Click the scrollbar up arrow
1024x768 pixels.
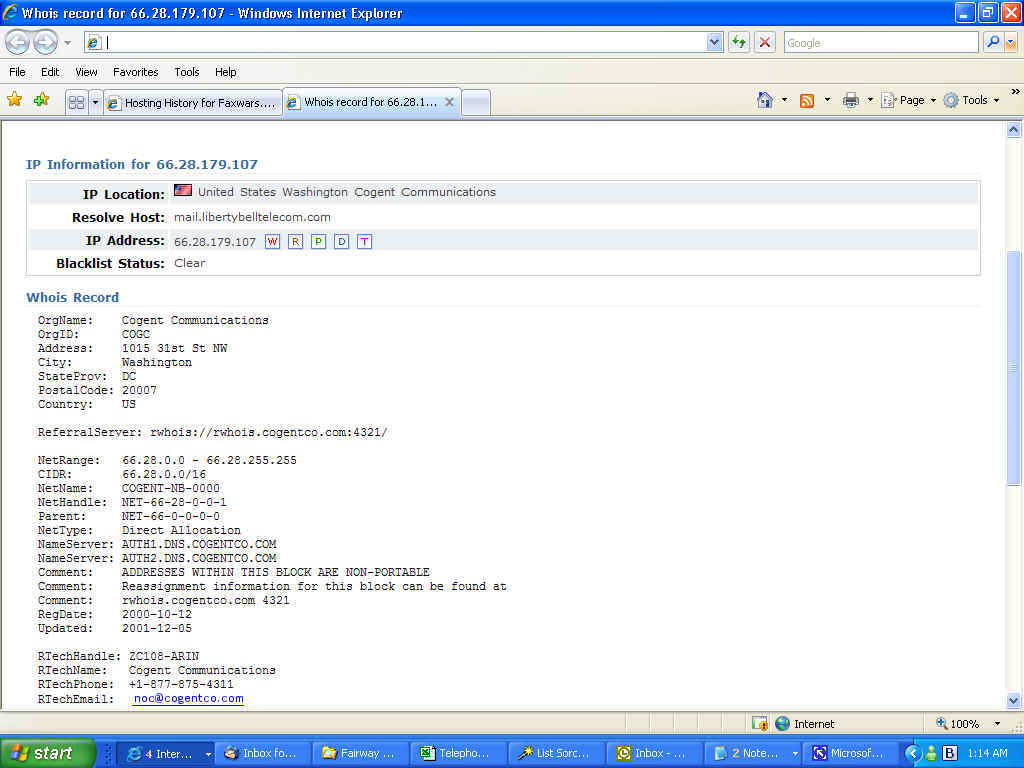click(1014, 129)
